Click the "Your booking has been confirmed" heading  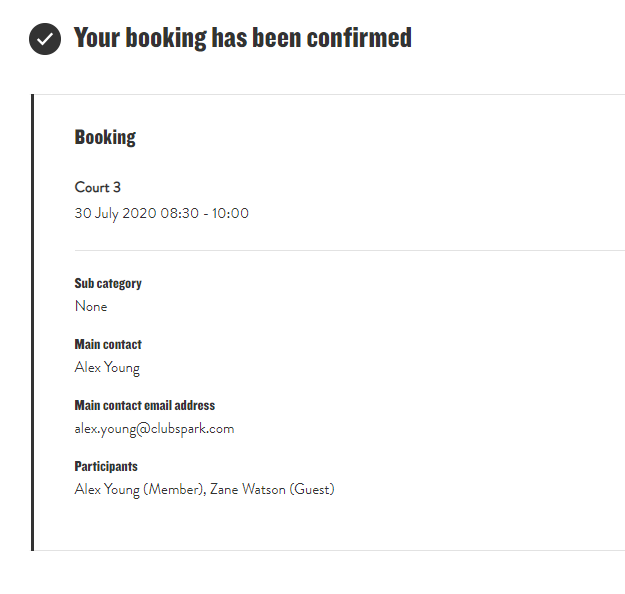point(242,38)
